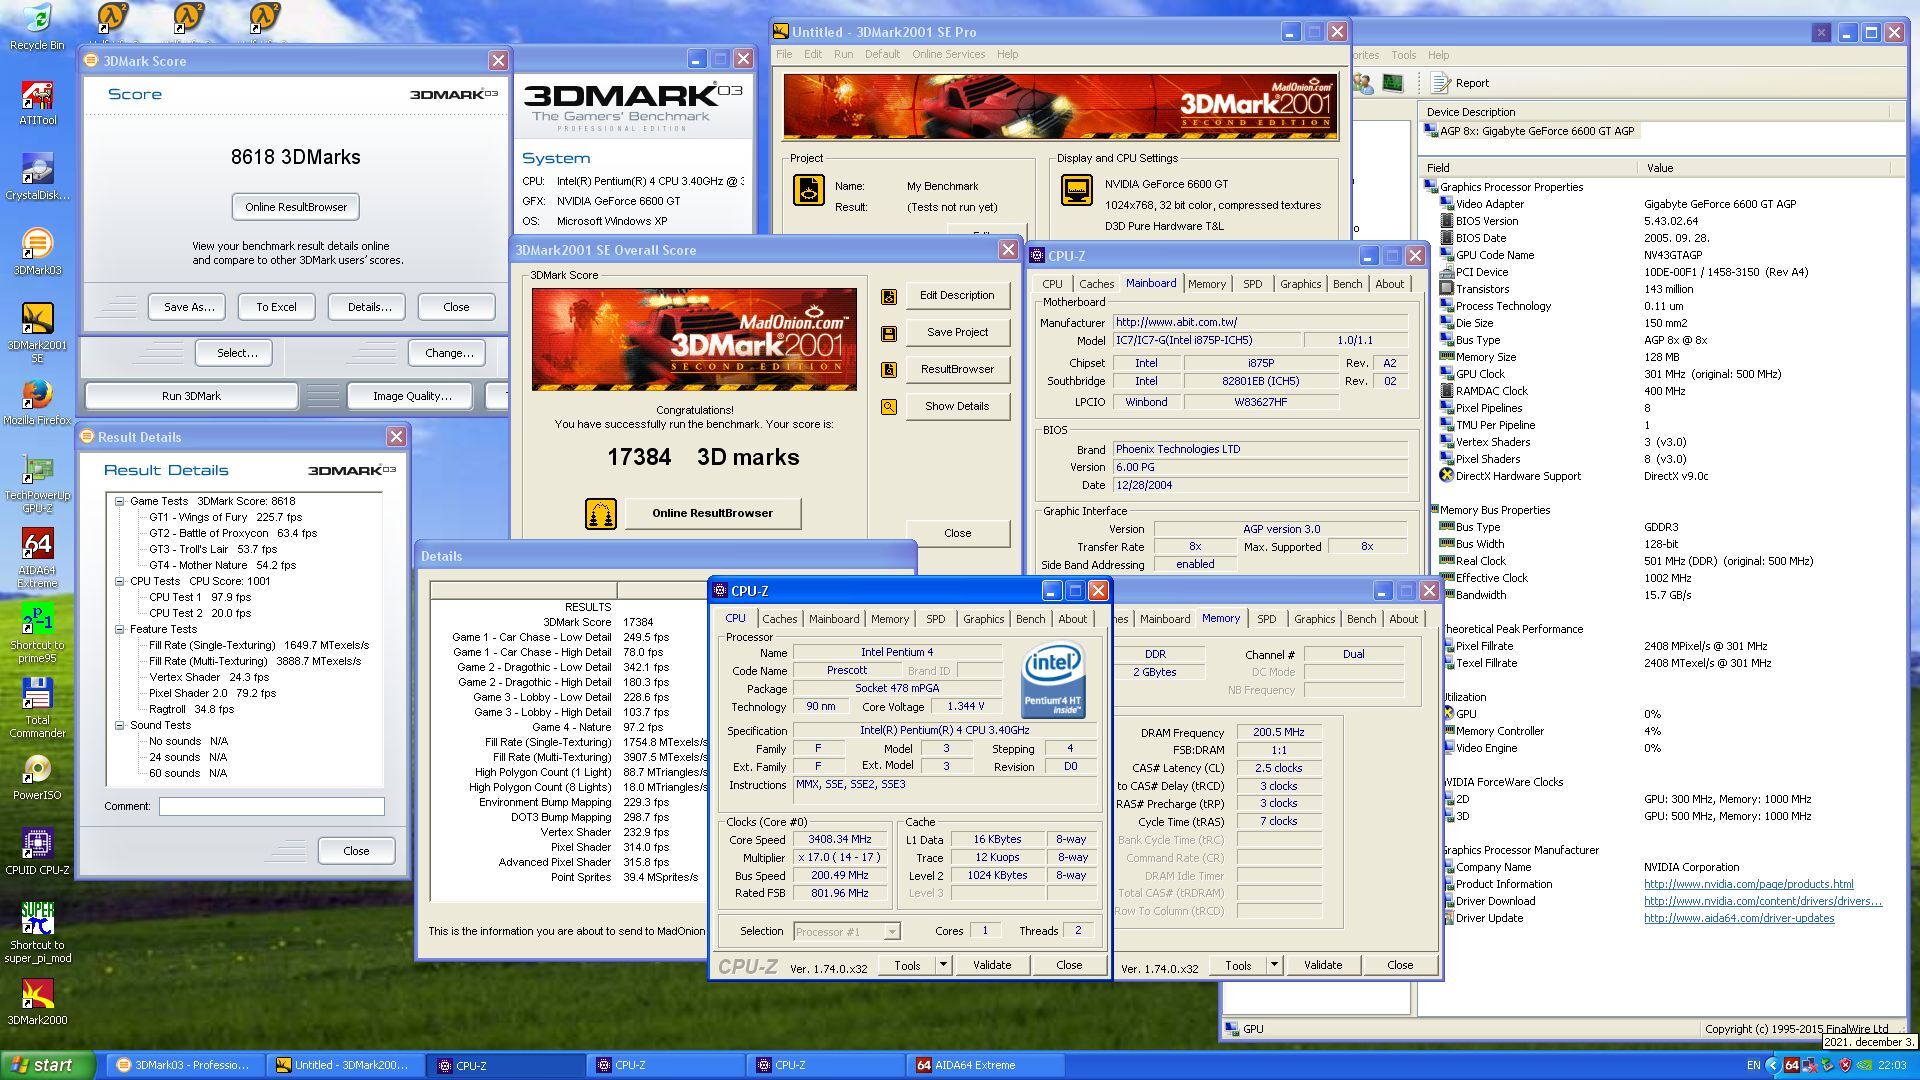
Task: Click the green monitor icon in AIDA64 toolbar
Action: click(1392, 83)
